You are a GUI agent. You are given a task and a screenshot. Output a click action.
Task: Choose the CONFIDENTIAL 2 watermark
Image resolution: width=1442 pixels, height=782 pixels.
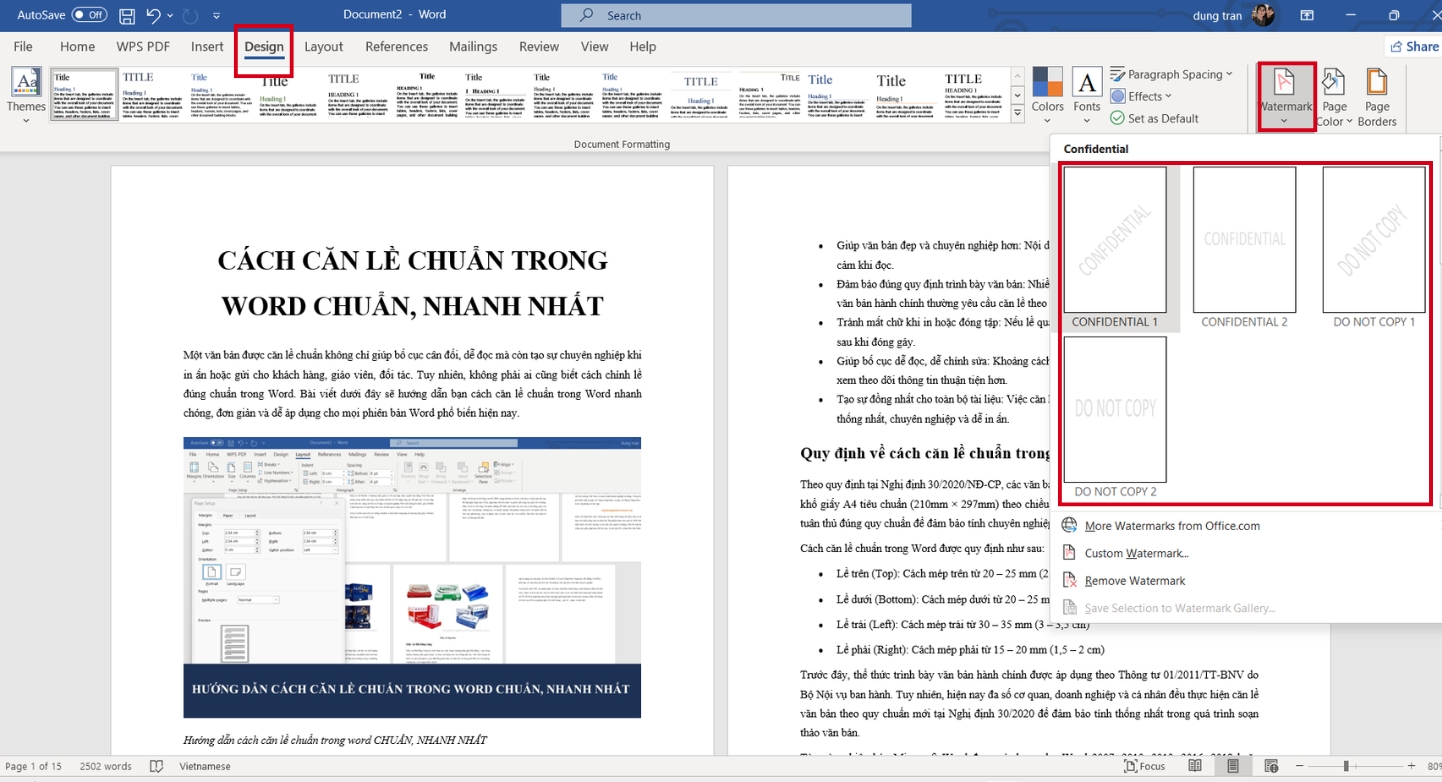click(x=1244, y=248)
